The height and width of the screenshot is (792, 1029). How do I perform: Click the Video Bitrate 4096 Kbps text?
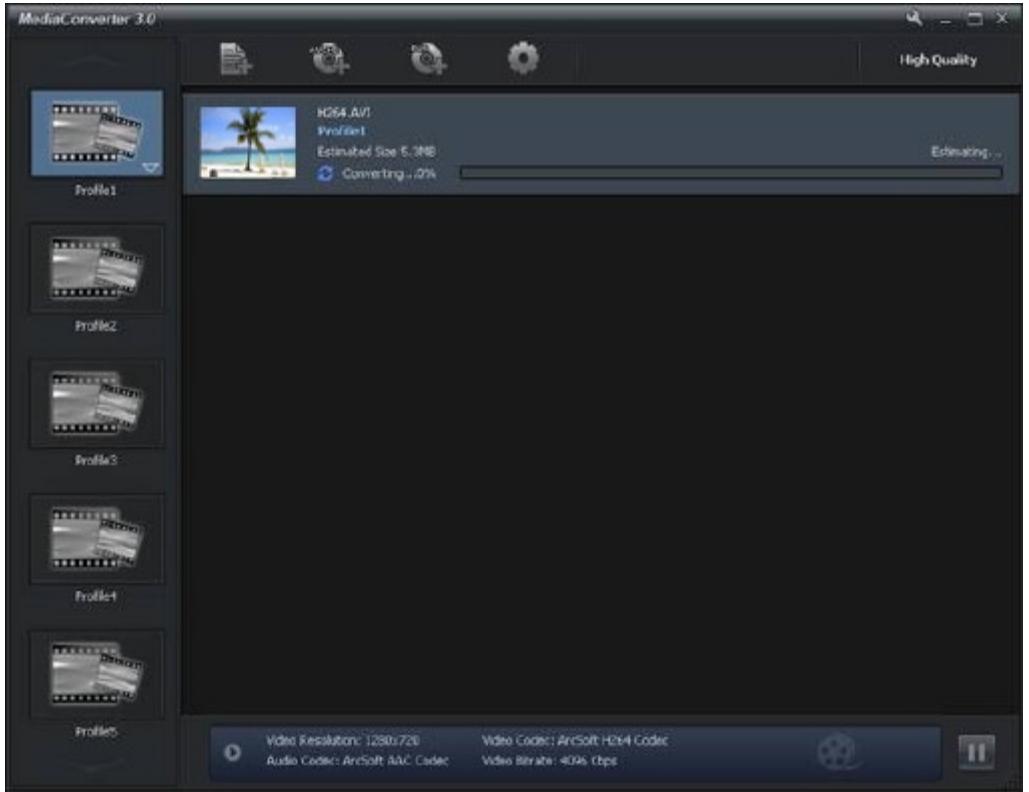coord(549,761)
